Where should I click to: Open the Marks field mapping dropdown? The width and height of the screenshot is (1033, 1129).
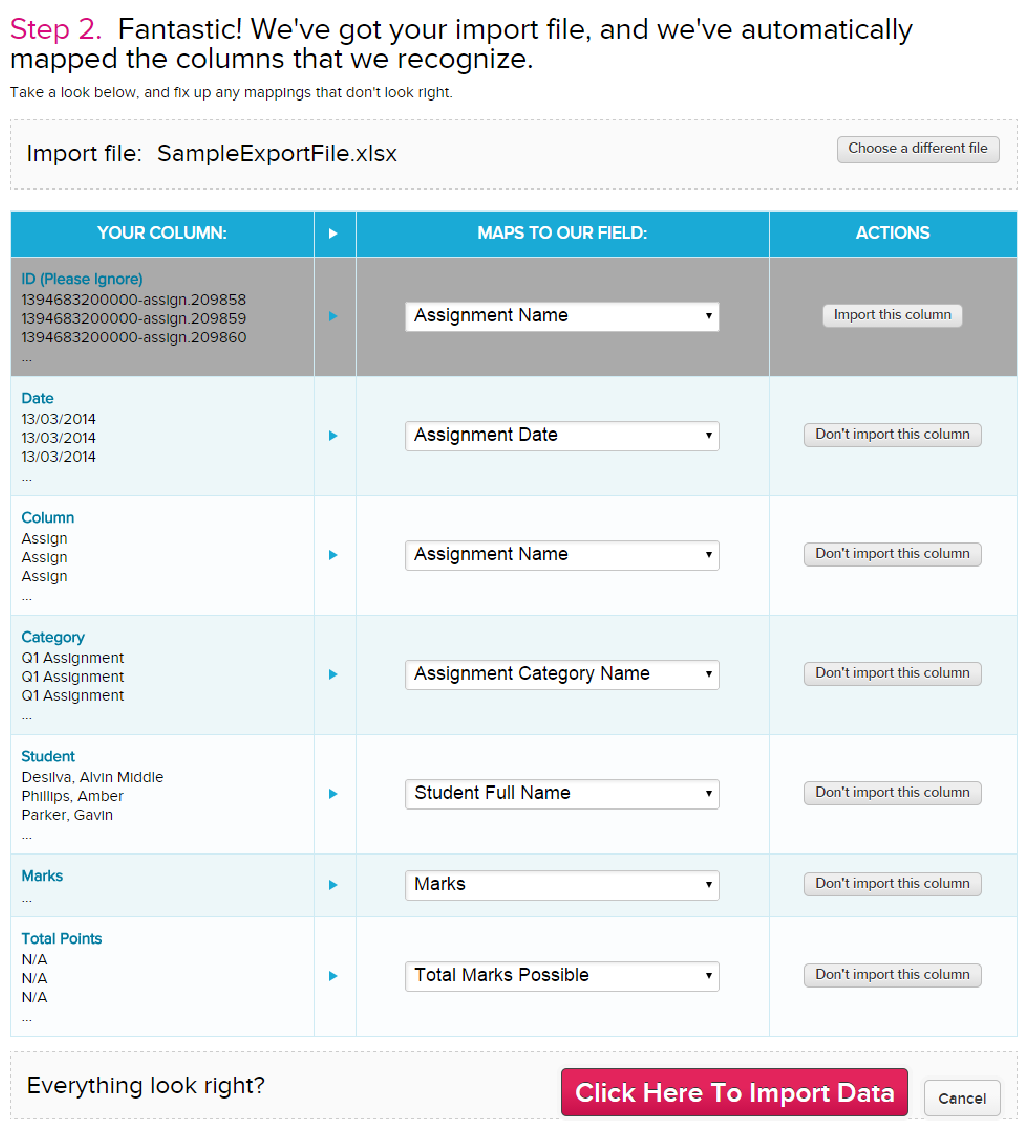pos(562,885)
